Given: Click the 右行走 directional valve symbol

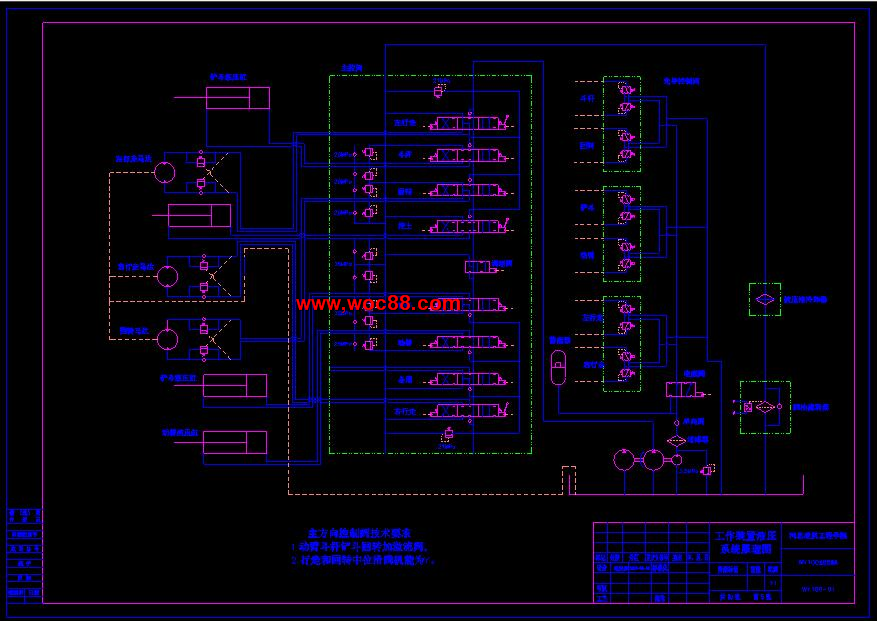Looking at the screenshot, I should [x=468, y=411].
